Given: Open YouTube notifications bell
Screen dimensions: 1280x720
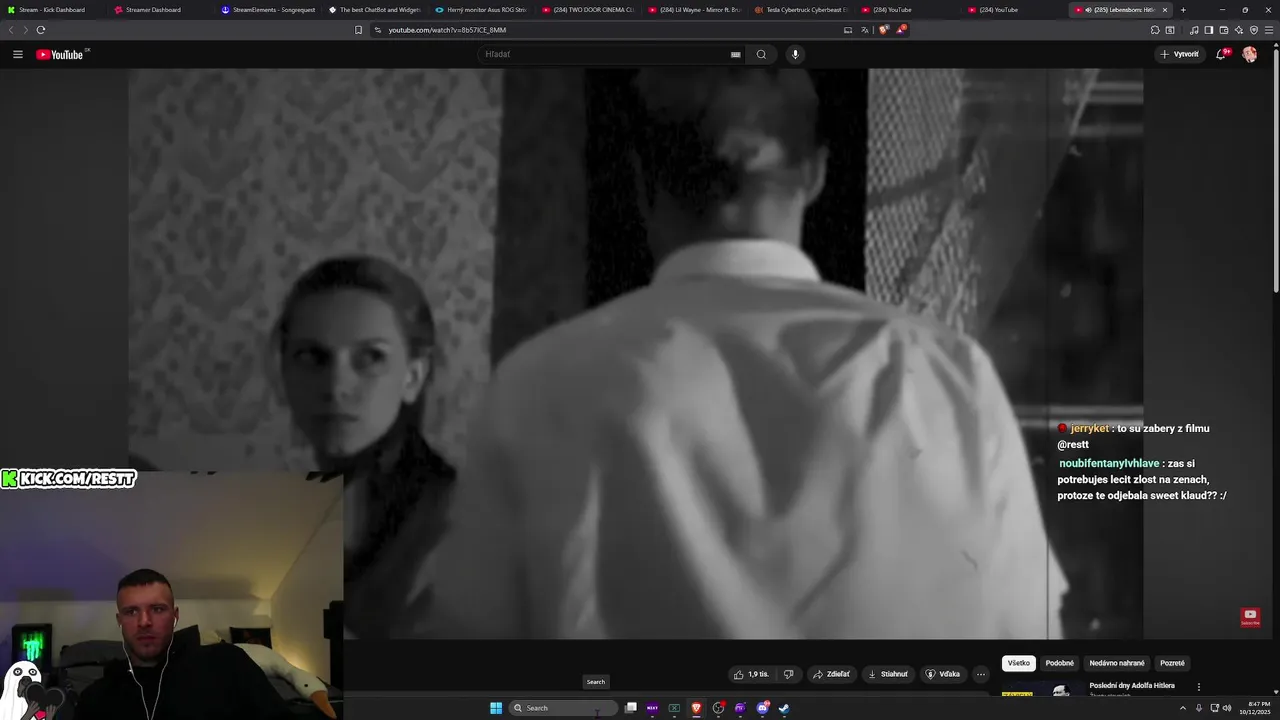Looking at the screenshot, I should click(x=1221, y=54).
